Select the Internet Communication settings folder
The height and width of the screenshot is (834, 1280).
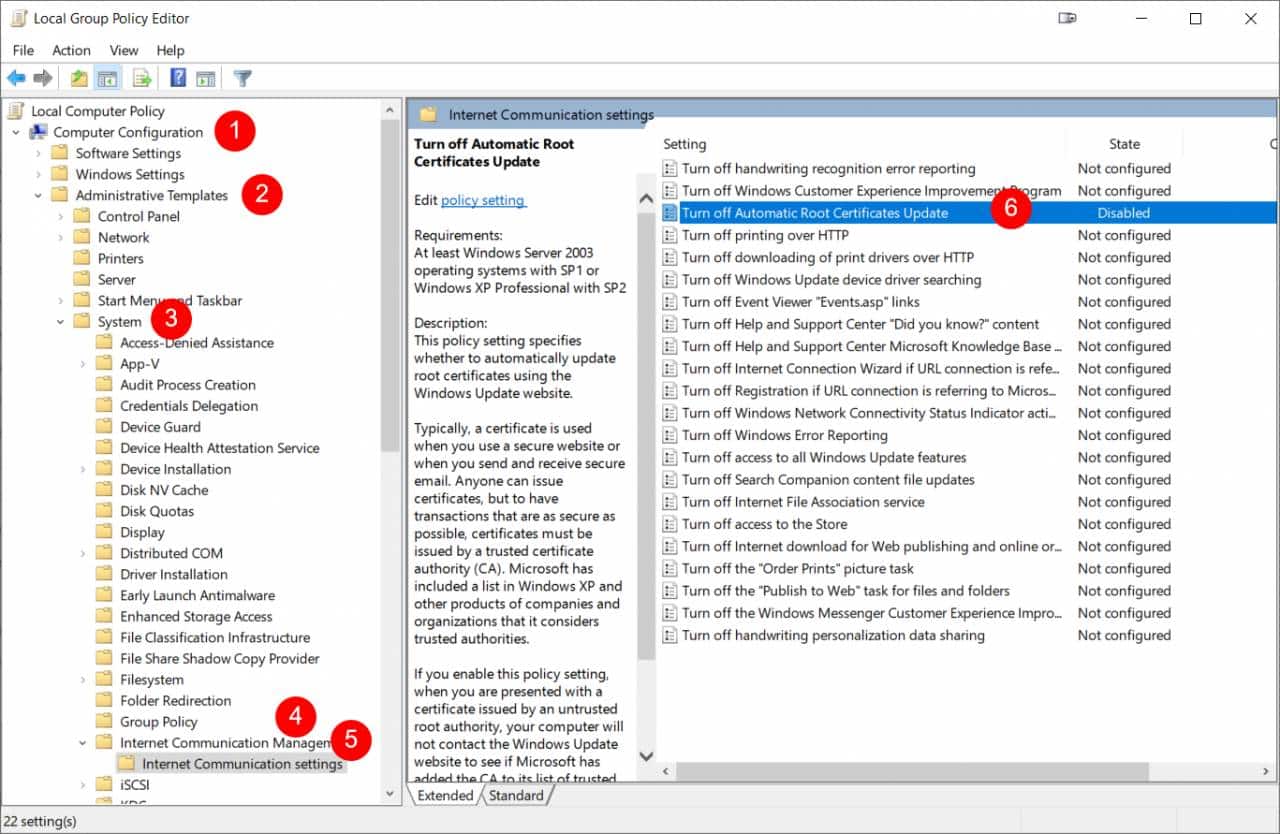pyautogui.click(x=241, y=763)
